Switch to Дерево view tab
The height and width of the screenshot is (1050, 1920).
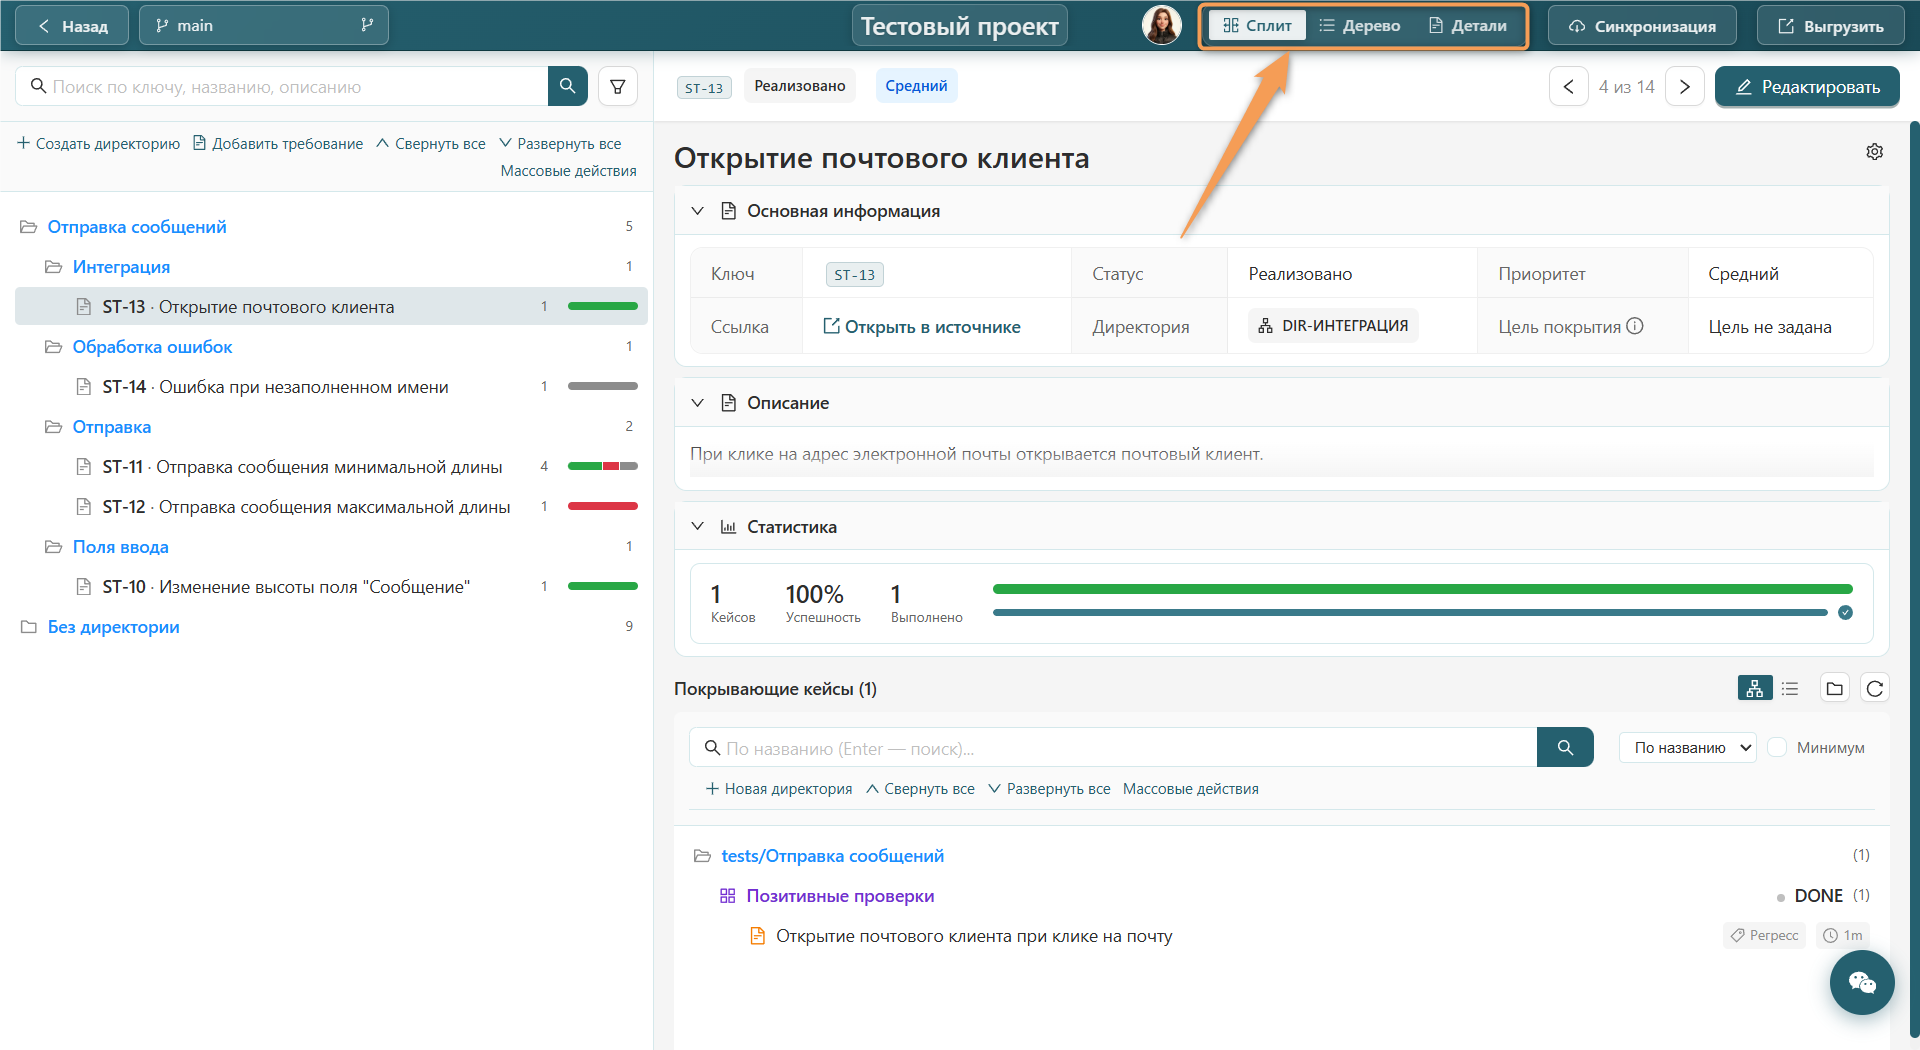pyautogui.click(x=1359, y=25)
